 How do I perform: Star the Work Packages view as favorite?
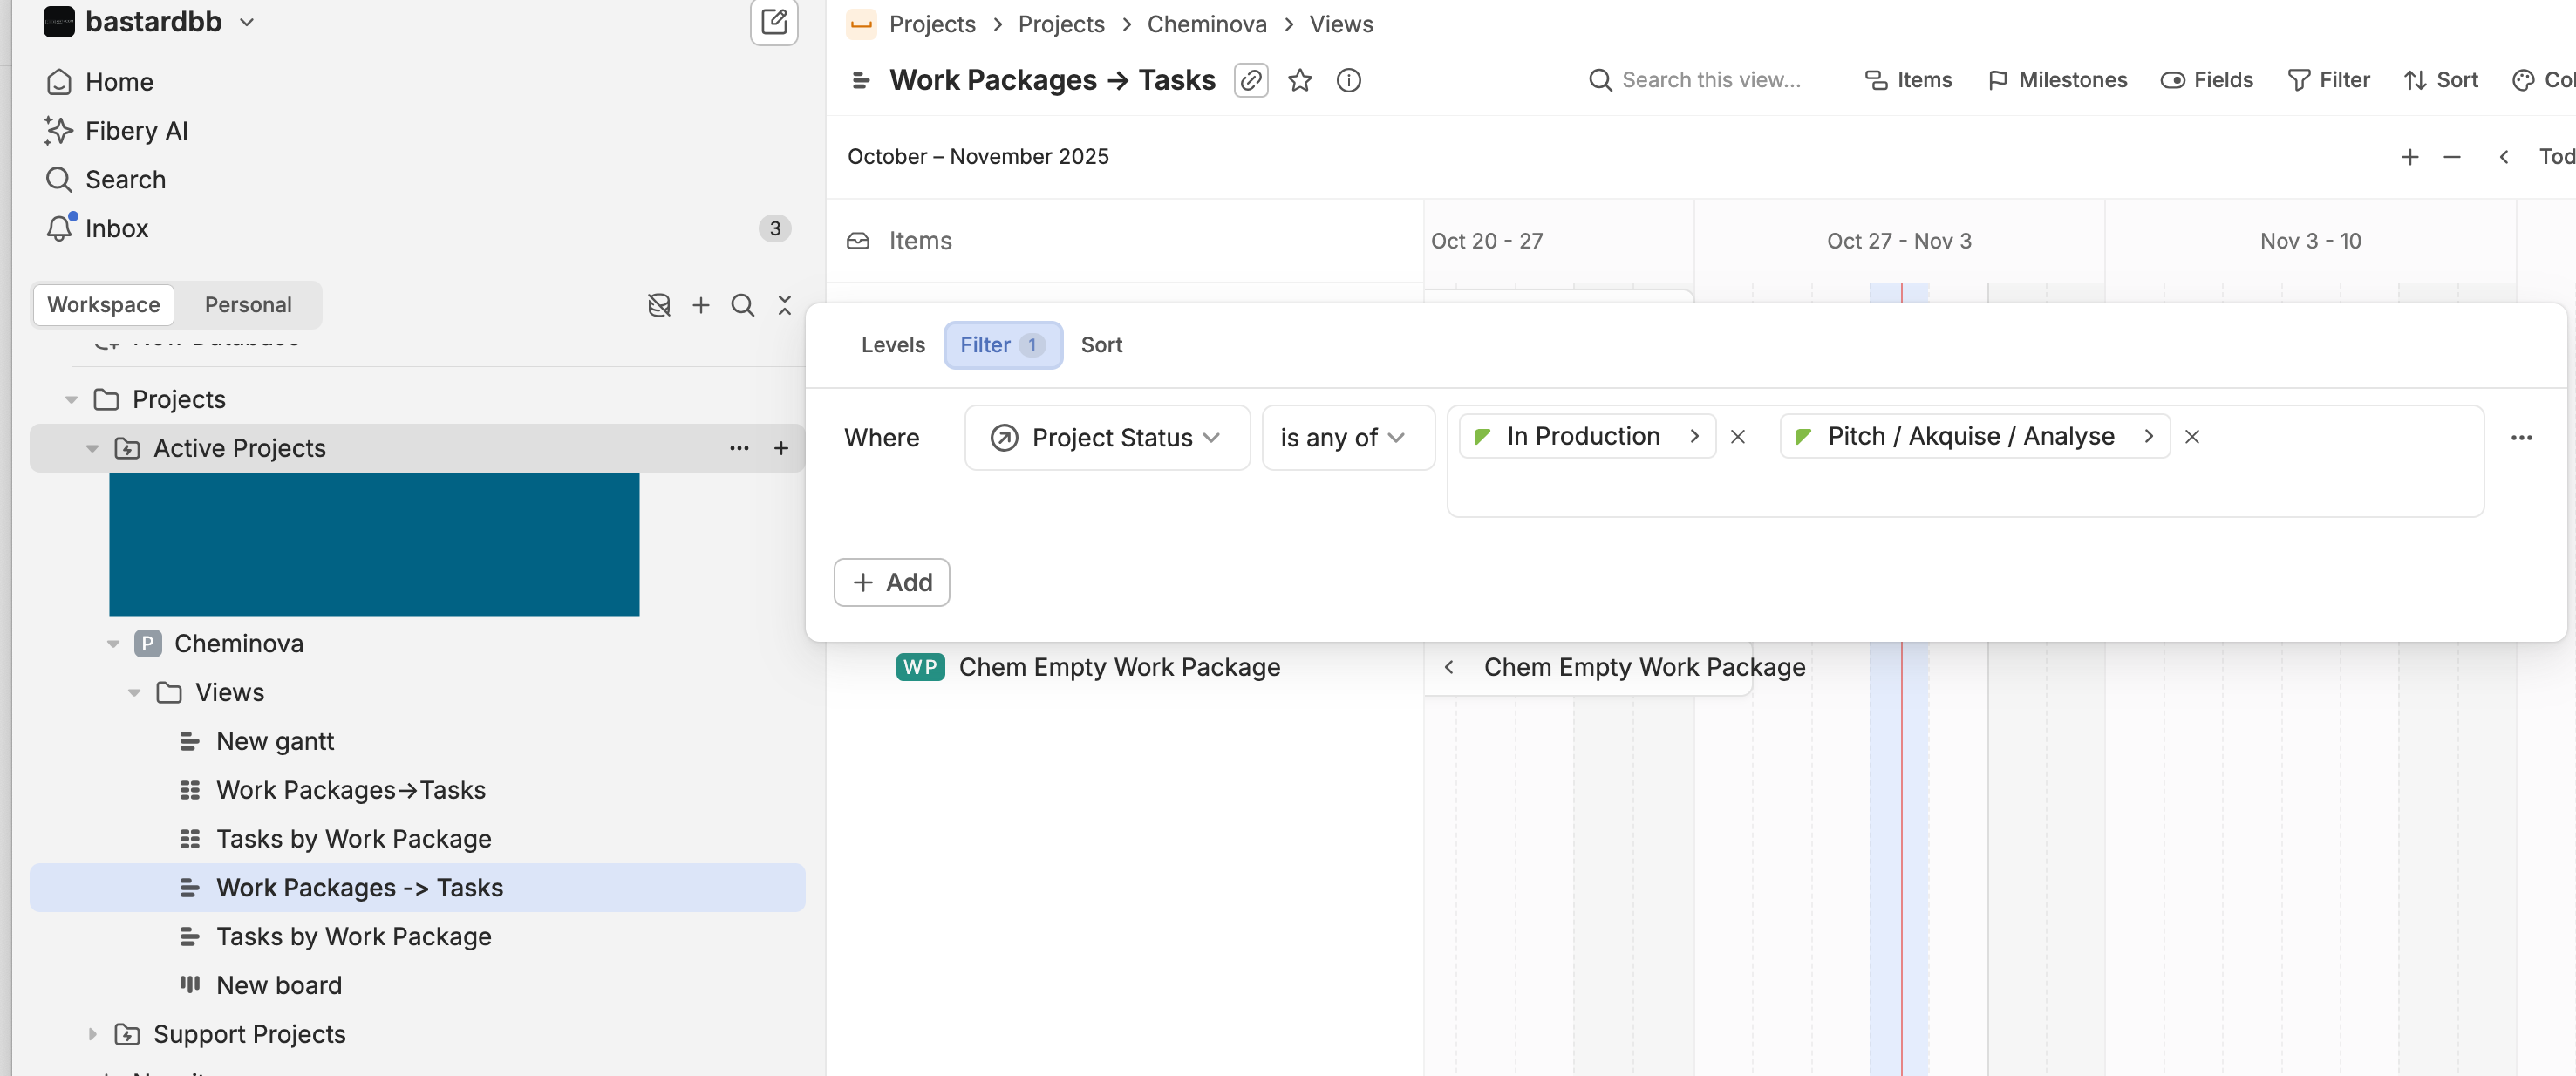coord(1299,80)
